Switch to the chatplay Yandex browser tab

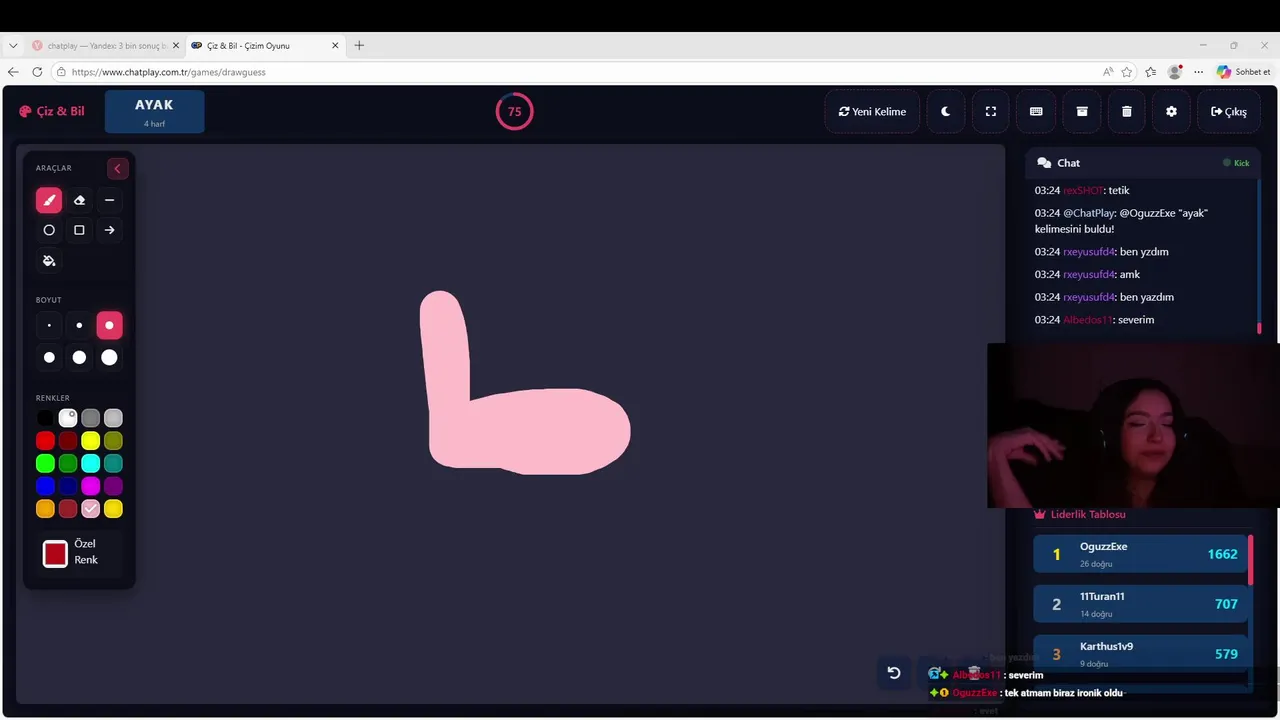coord(105,46)
